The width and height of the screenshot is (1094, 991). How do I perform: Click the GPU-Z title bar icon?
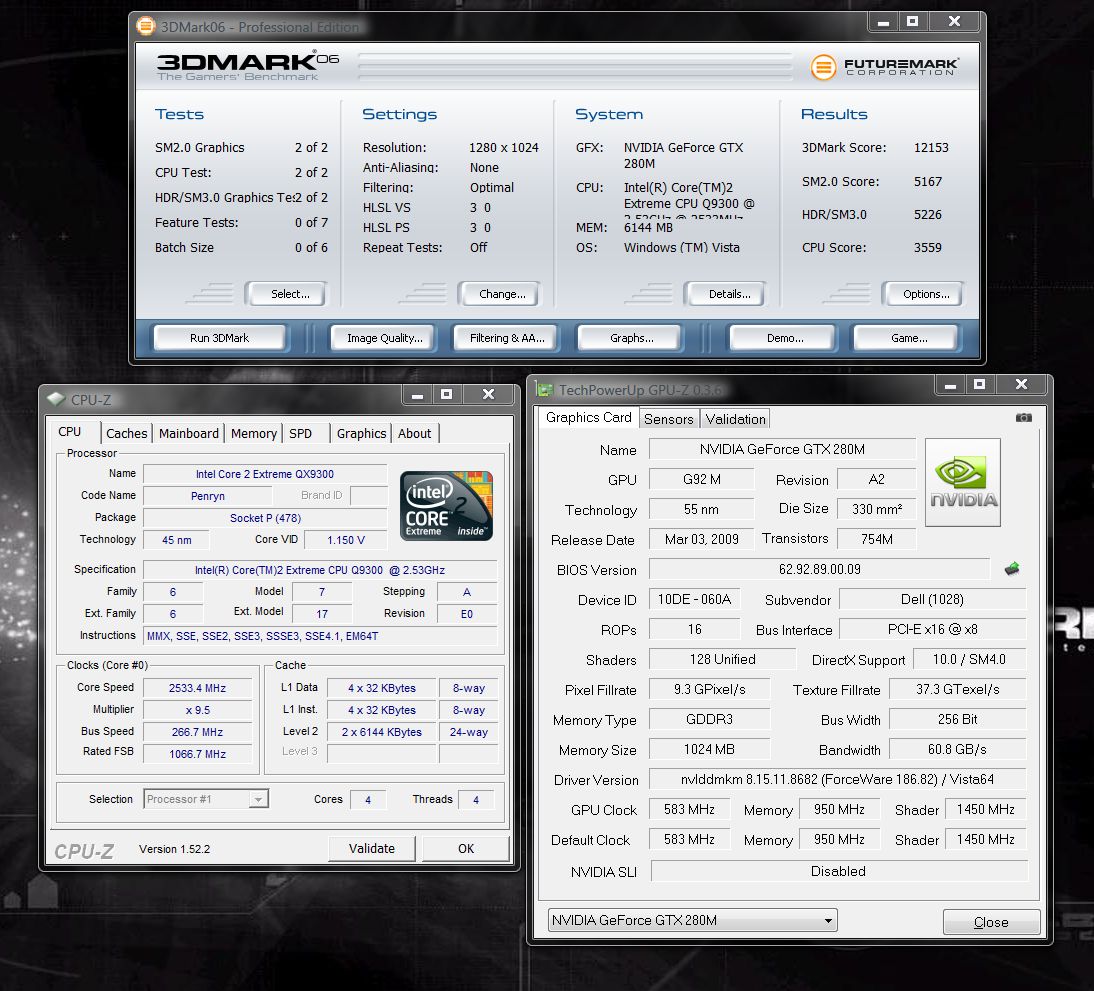(545, 389)
